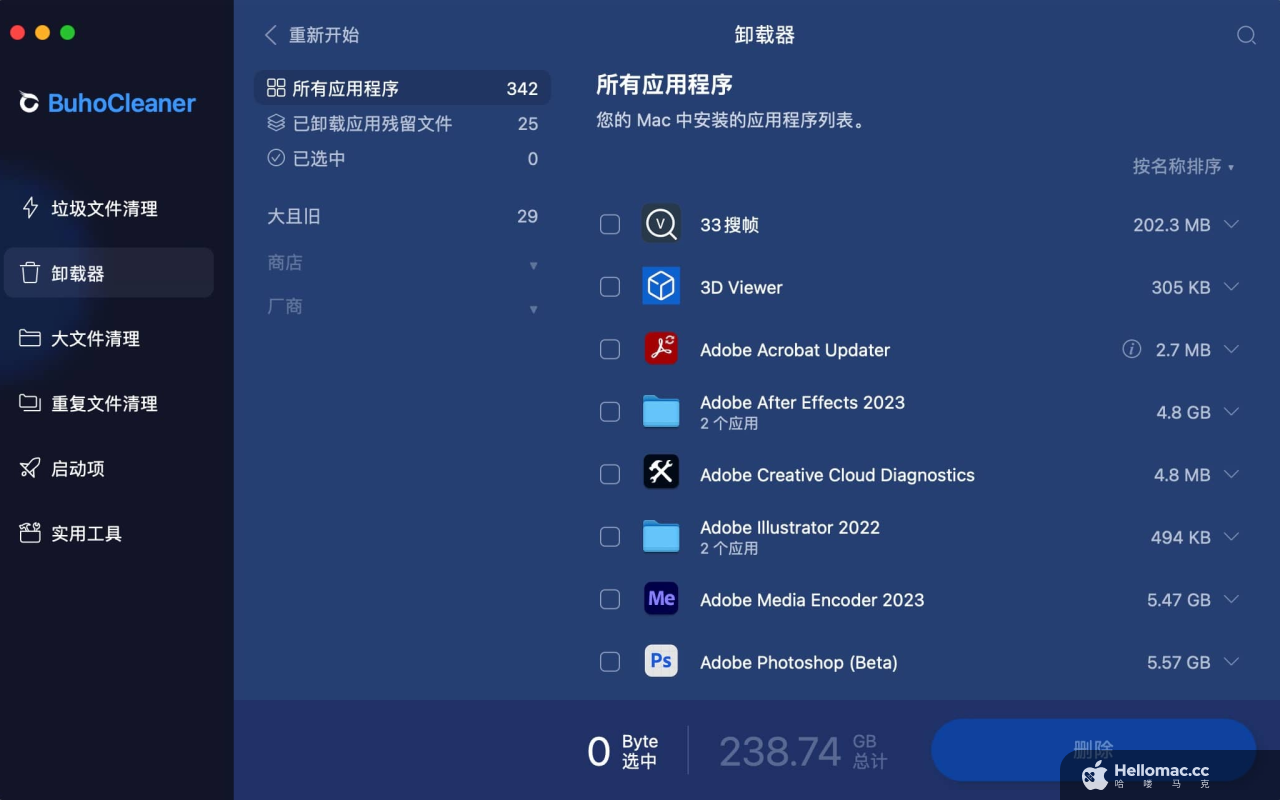Screen dimensions: 1280x800
Task: Select the 已卸载应用残留文件 category
Action: (x=402, y=123)
